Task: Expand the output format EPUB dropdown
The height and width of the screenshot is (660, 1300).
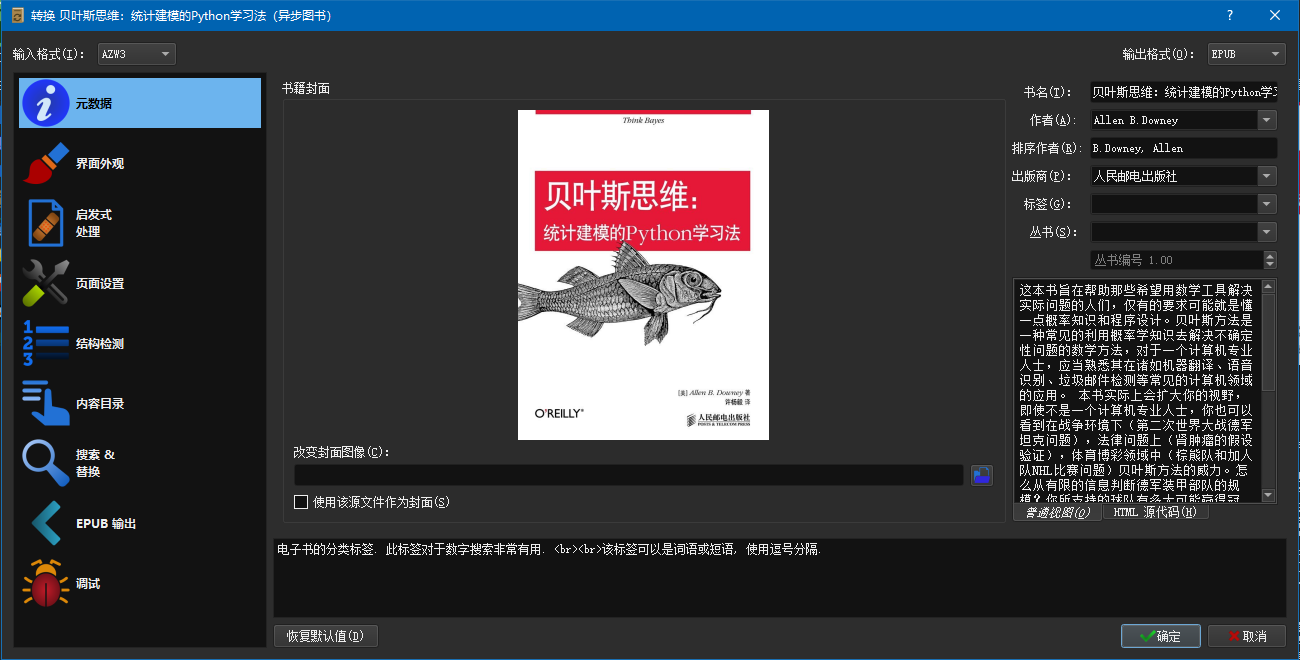Action: point(1275,54)
